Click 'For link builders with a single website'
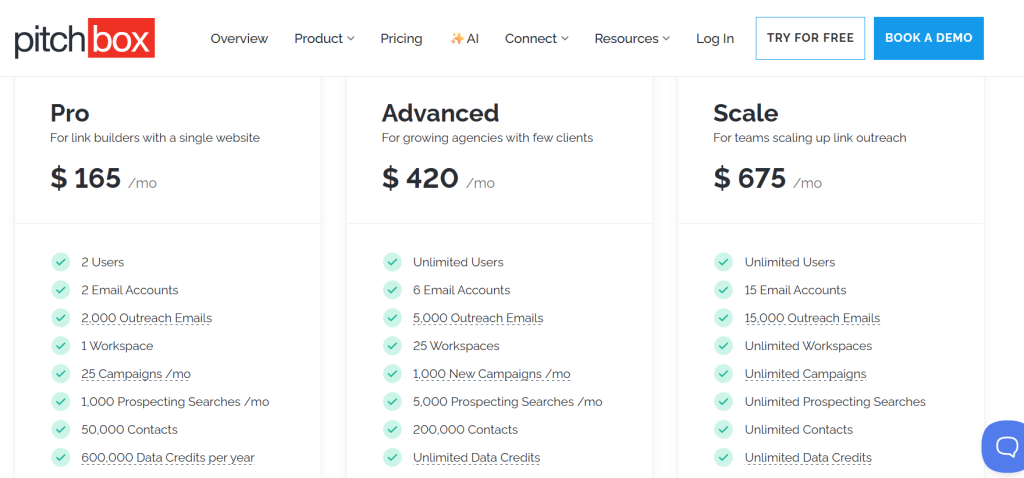The height and width of the screenshot is (478, 1024). [155, 138]
